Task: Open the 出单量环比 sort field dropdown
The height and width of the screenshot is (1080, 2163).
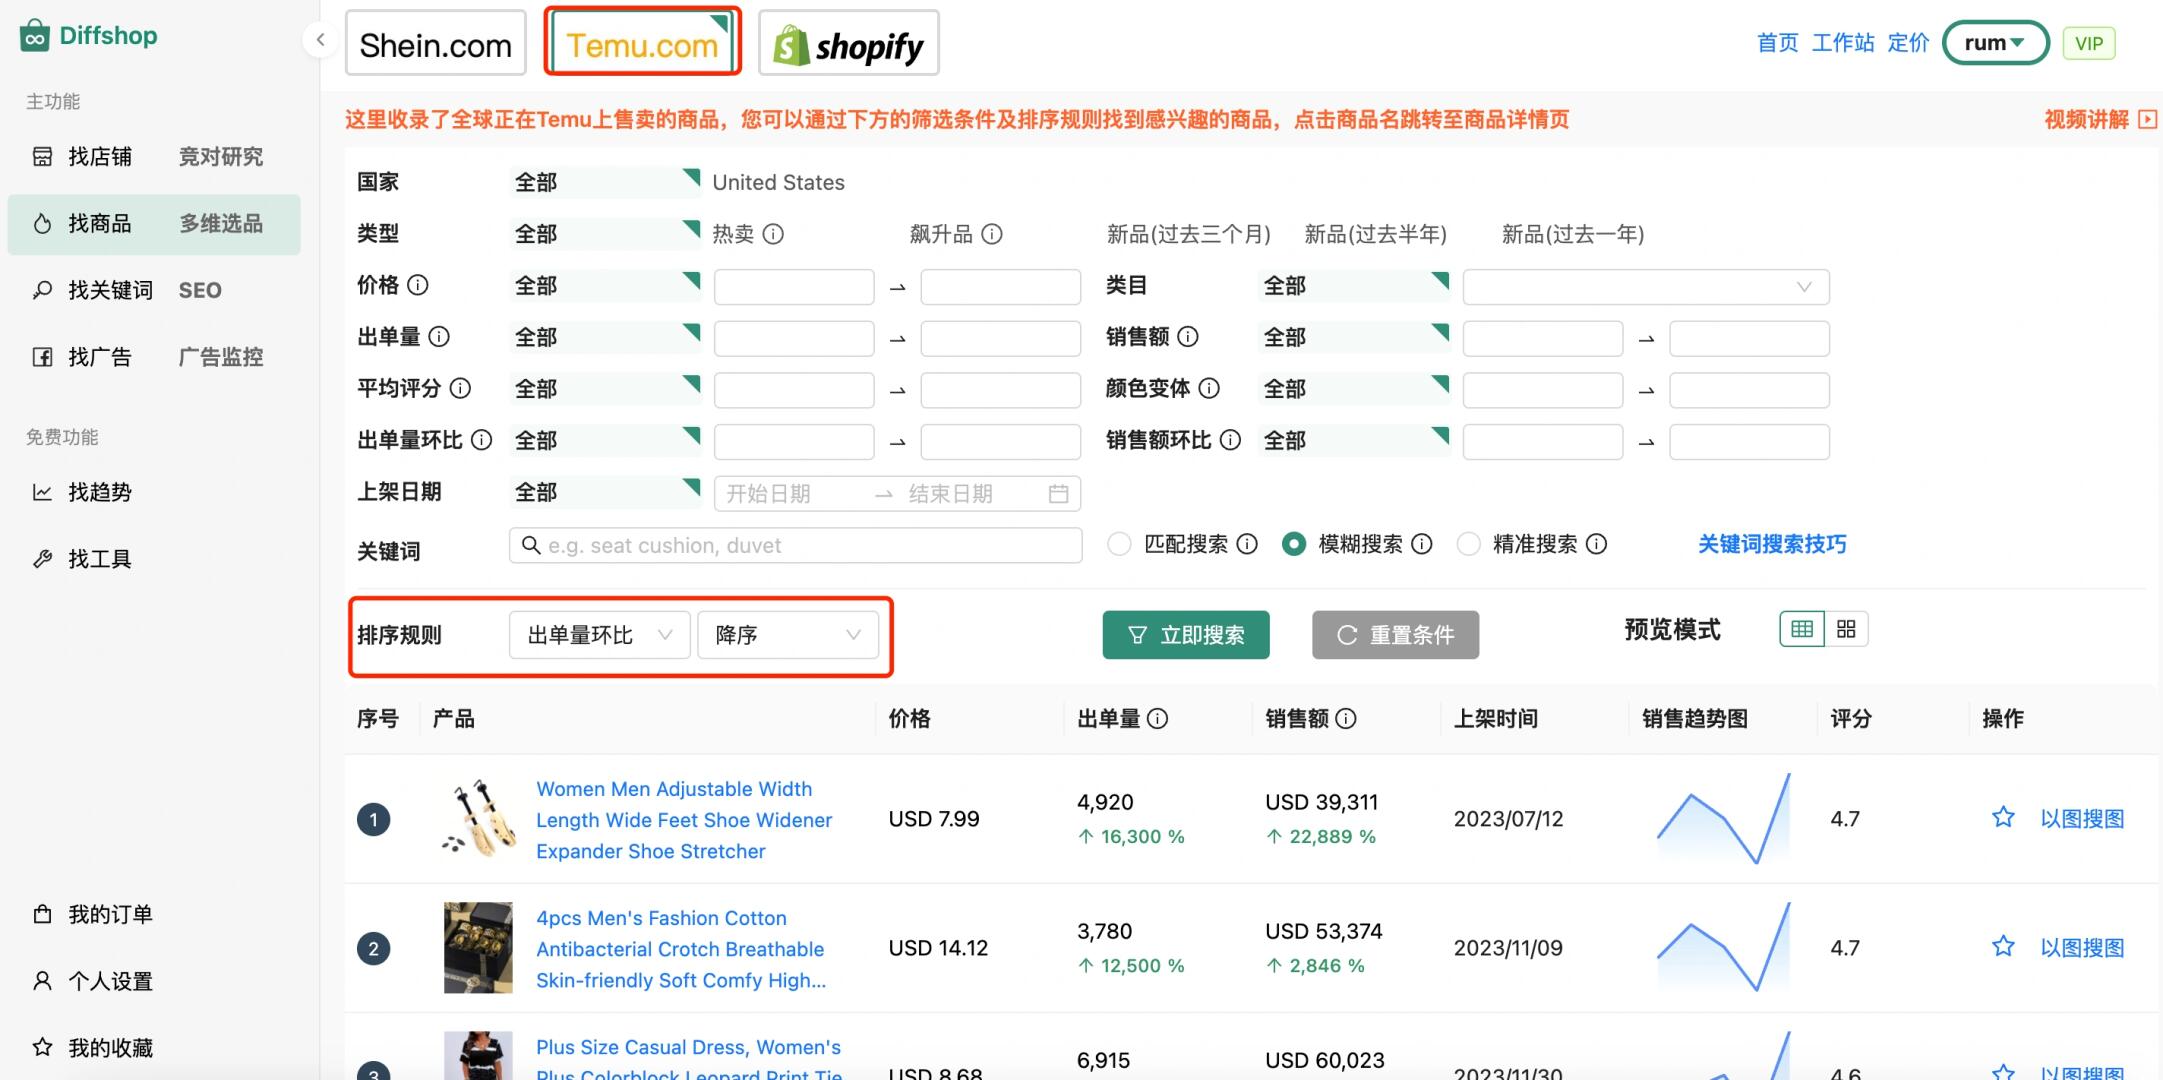Action: click(x=599, y=635)
